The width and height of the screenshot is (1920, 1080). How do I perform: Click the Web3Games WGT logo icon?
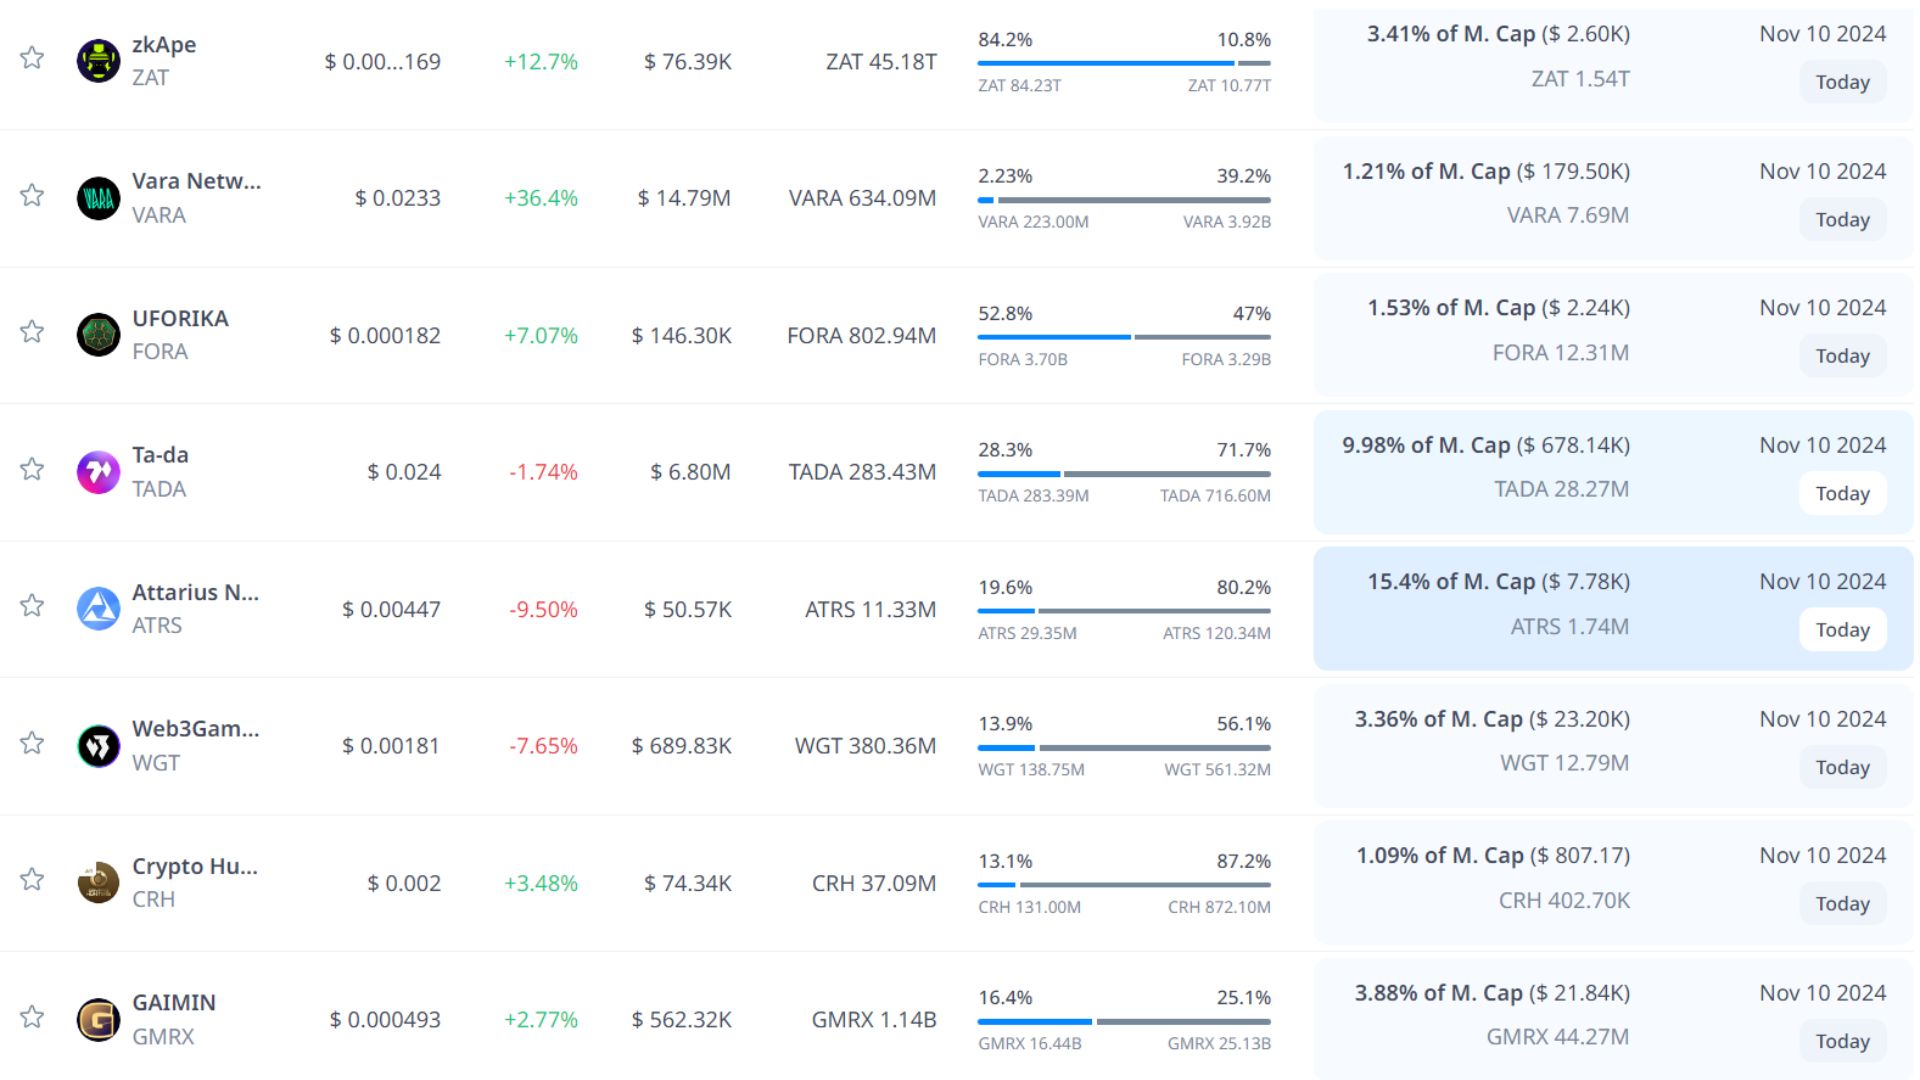(98, 746)
